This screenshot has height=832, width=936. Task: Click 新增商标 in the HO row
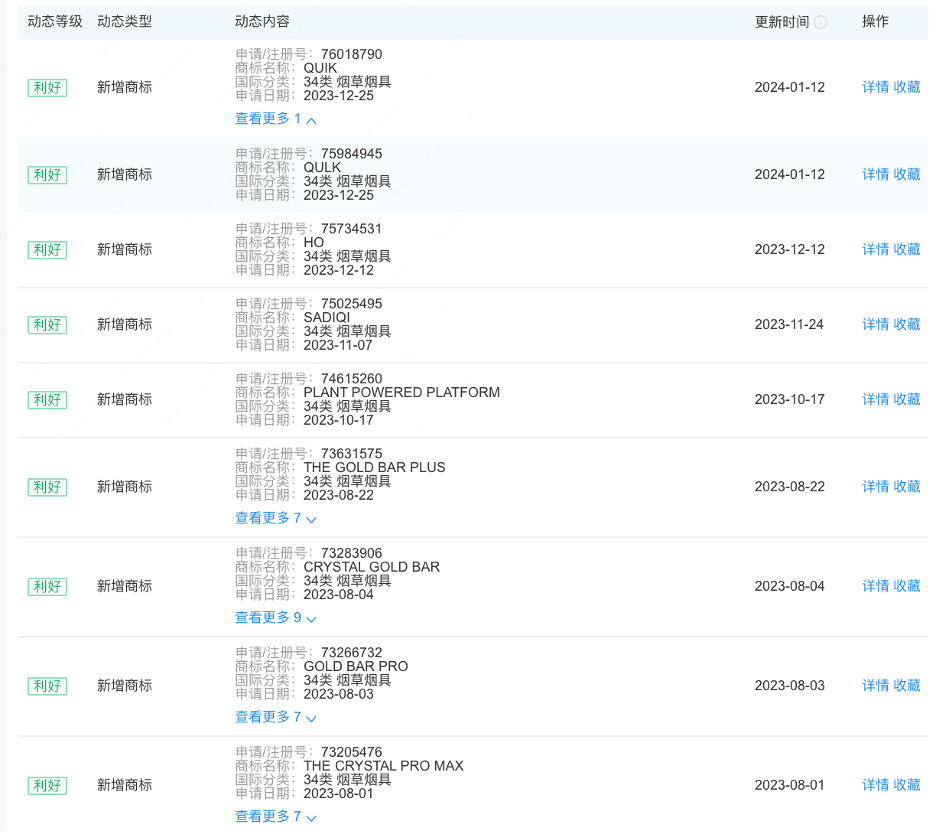(125, 249)
